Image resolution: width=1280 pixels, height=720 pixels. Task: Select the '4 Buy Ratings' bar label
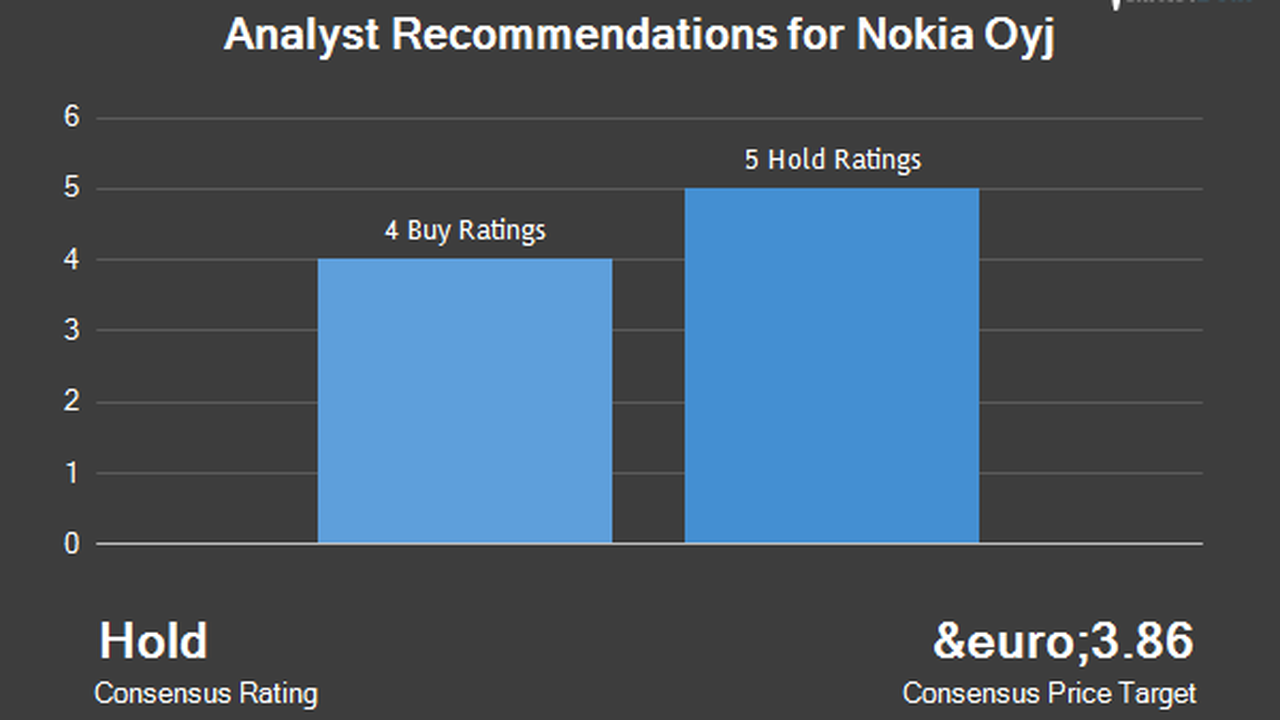click(x=465, y=230)
